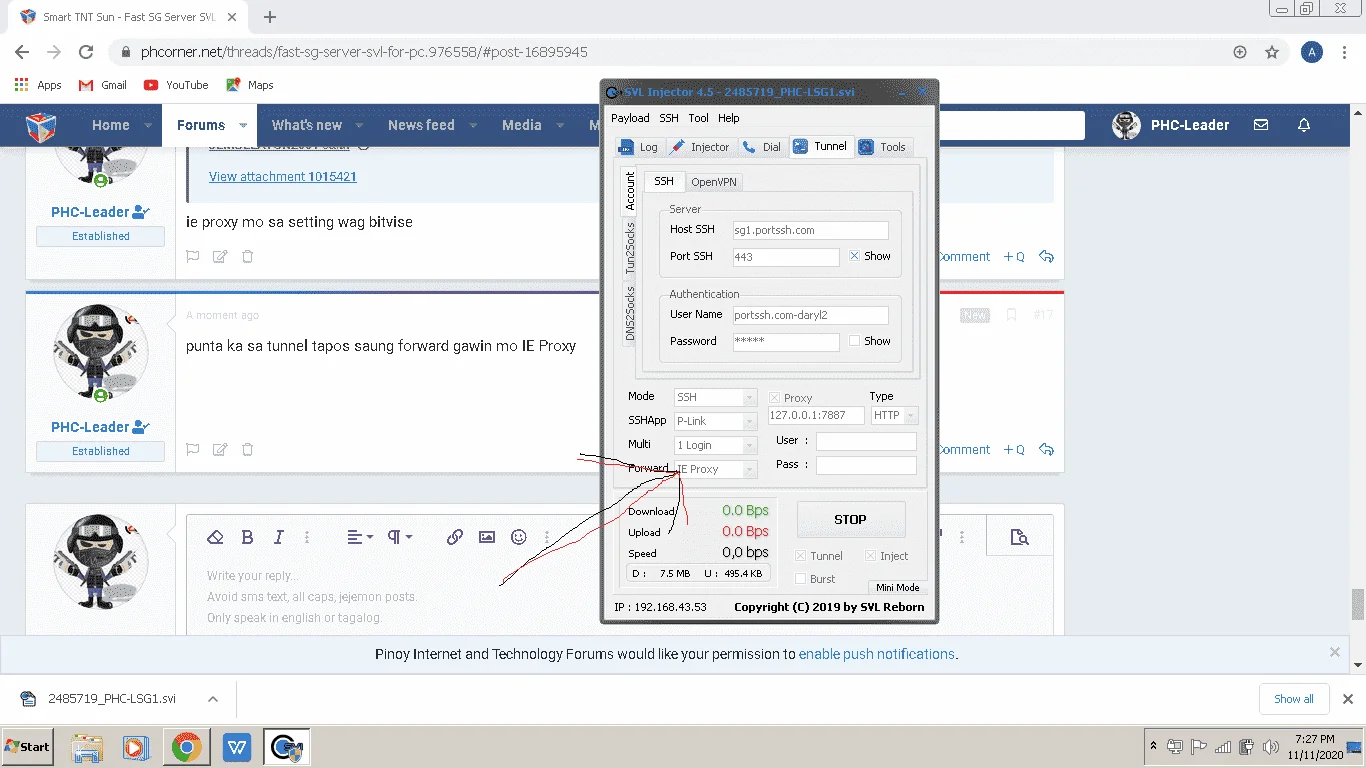Viewport: 1366px width, 768px height.
Task: Click the phcorner forum logo icon
Action: click(41, 126)
